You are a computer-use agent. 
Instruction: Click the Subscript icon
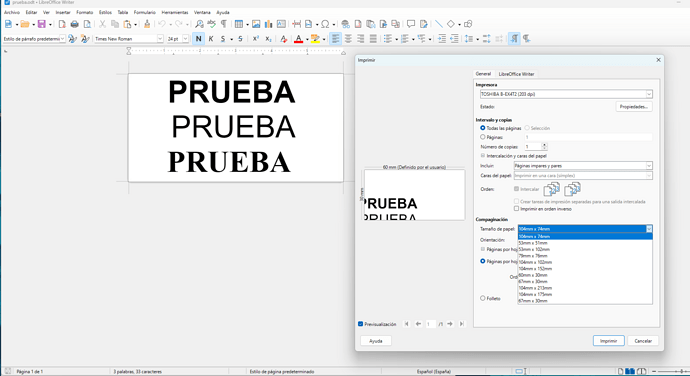click(268, 39)
